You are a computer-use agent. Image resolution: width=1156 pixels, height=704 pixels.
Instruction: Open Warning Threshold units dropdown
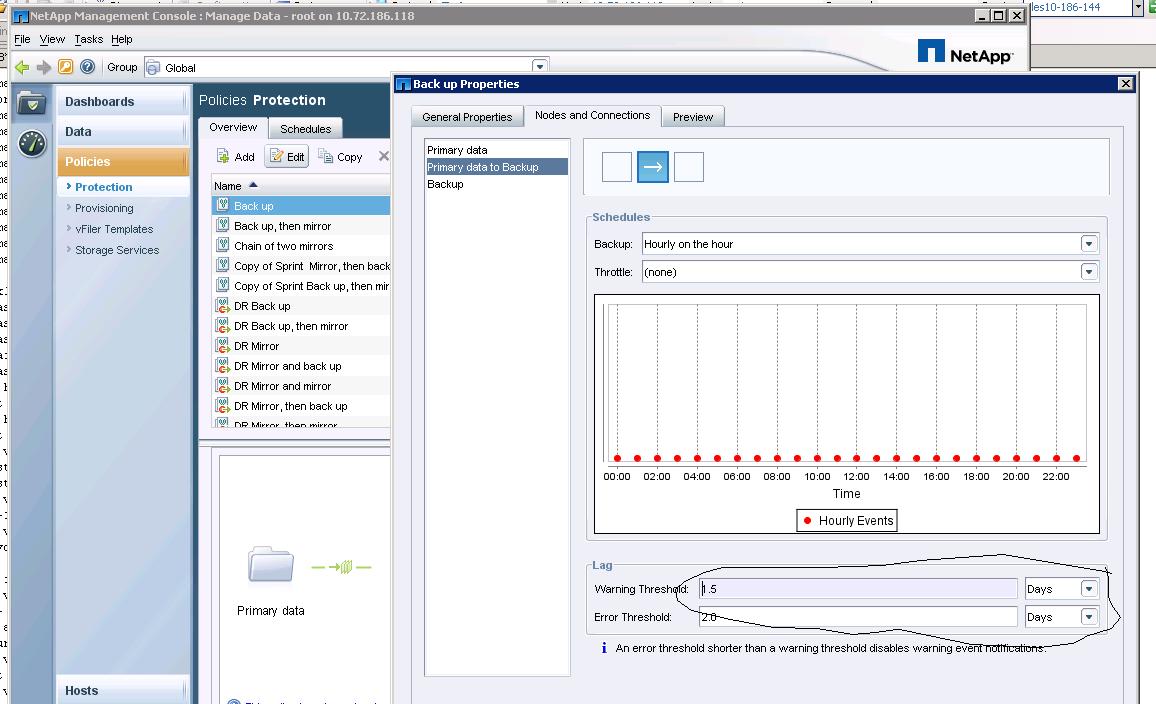1089,589
